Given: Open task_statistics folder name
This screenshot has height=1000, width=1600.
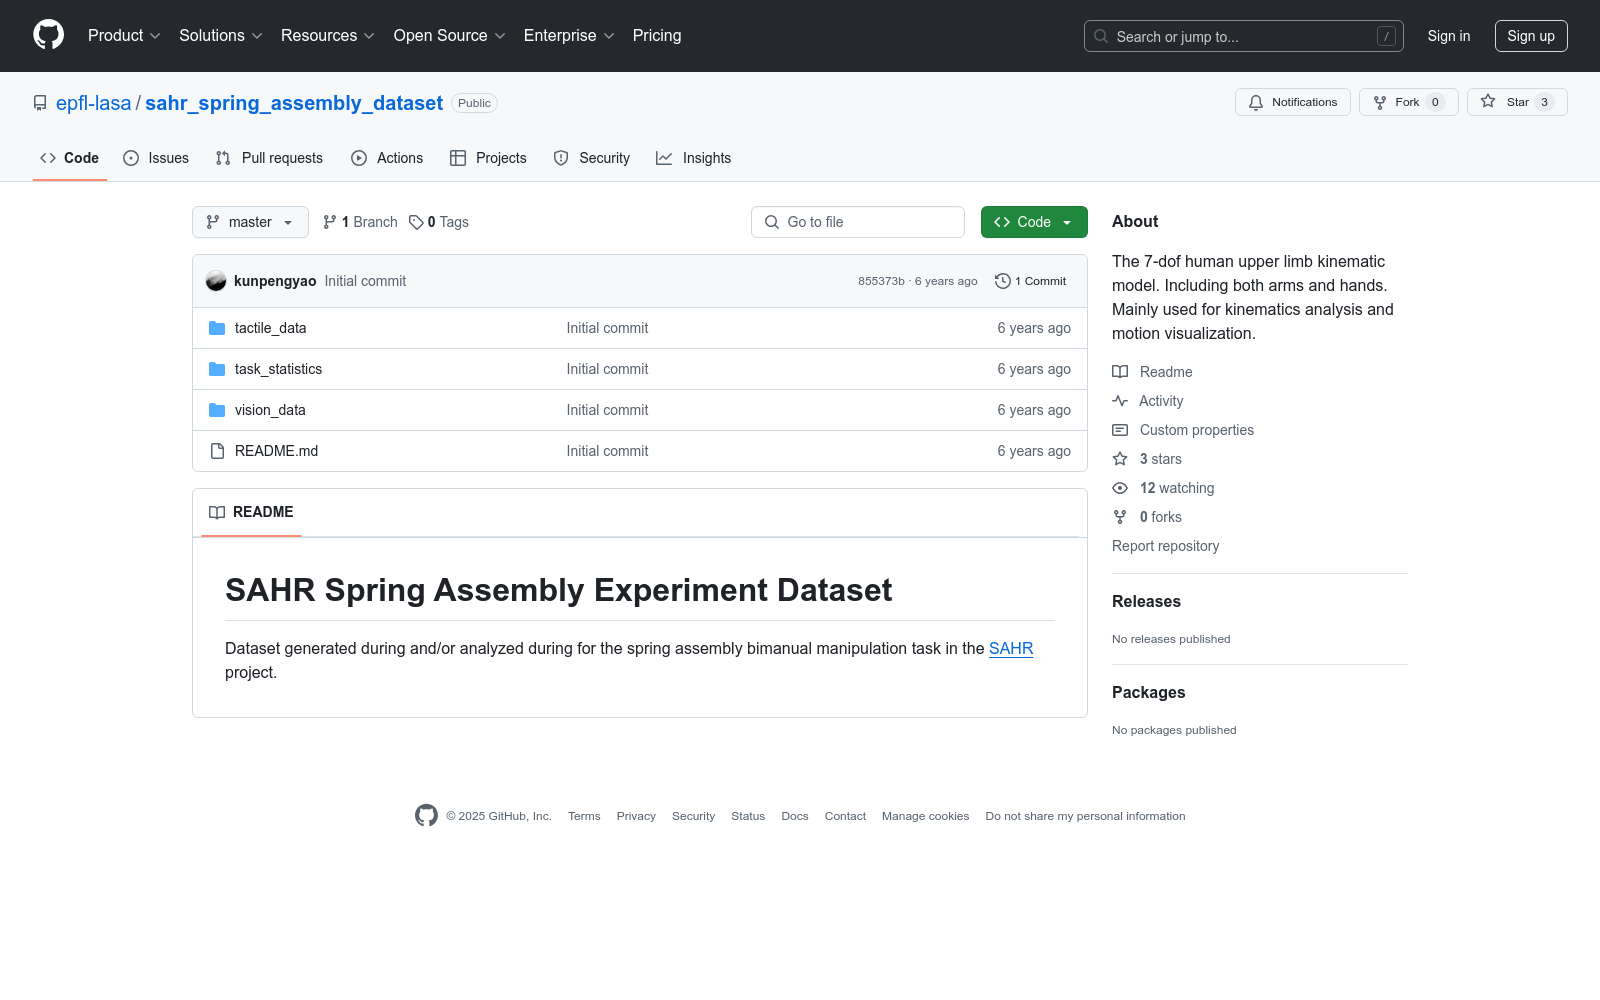Looking at the screenshot, I should tap(278, 369).
